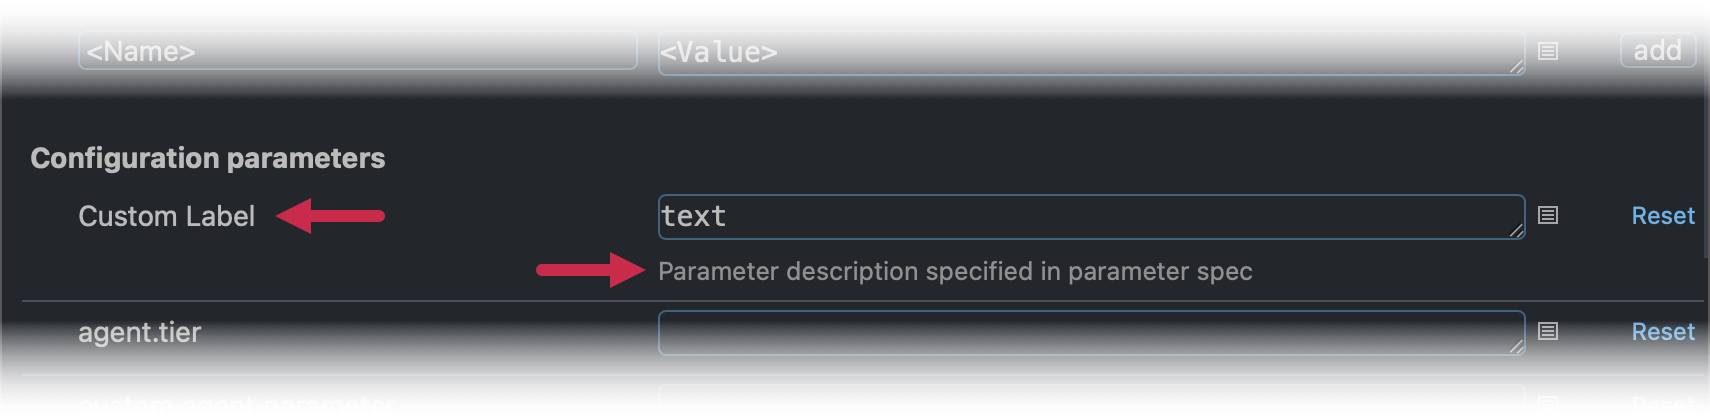The width and height of the screenshot is (1710, 420).
Task: Reset the Custom Label parameter
Action: (x=1663, y=216)
